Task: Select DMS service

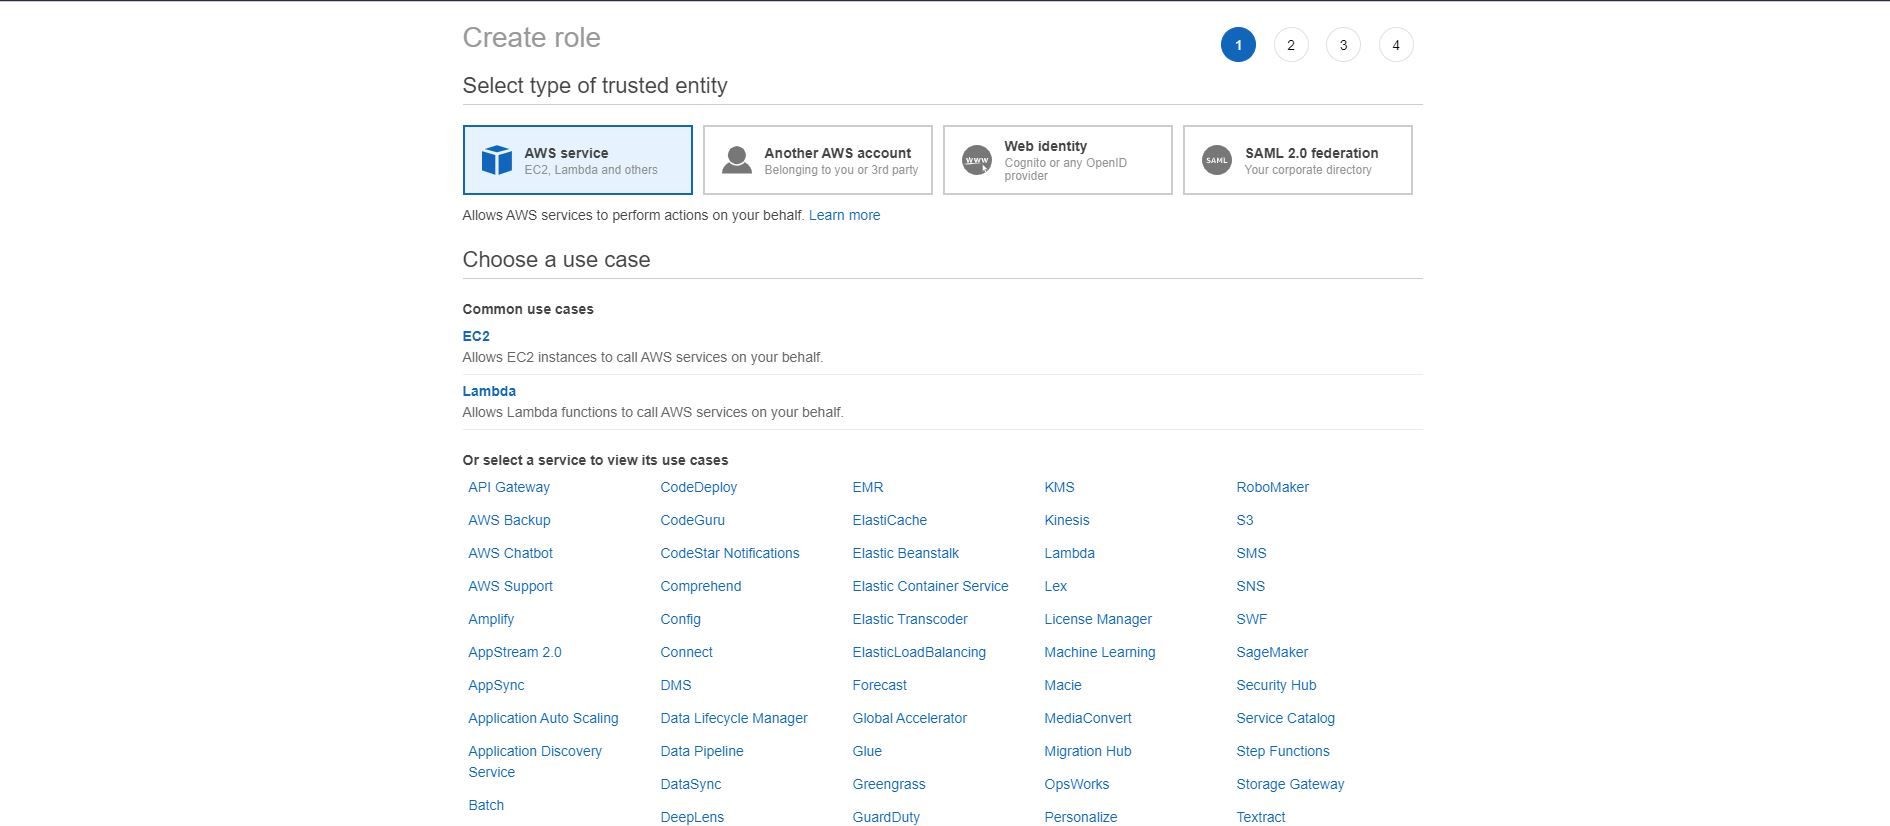Action: click(676, 685)
